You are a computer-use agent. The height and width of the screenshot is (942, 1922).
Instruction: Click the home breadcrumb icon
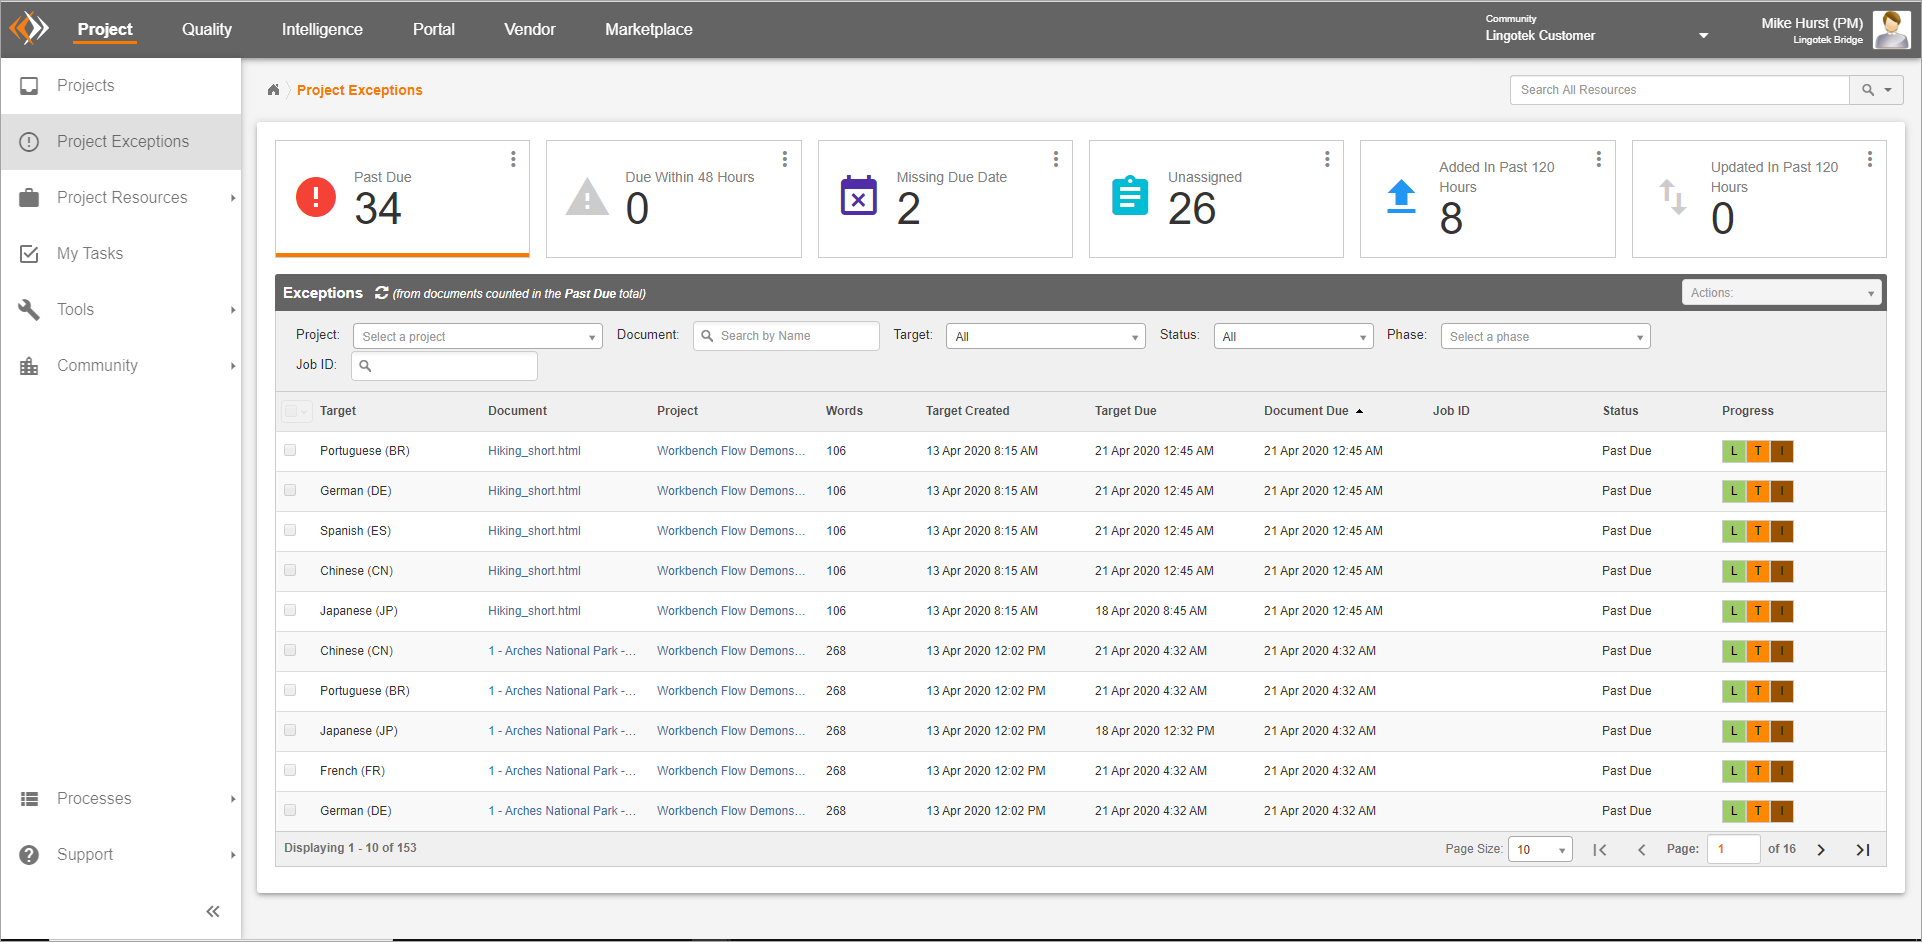click(x=273, y=90)
